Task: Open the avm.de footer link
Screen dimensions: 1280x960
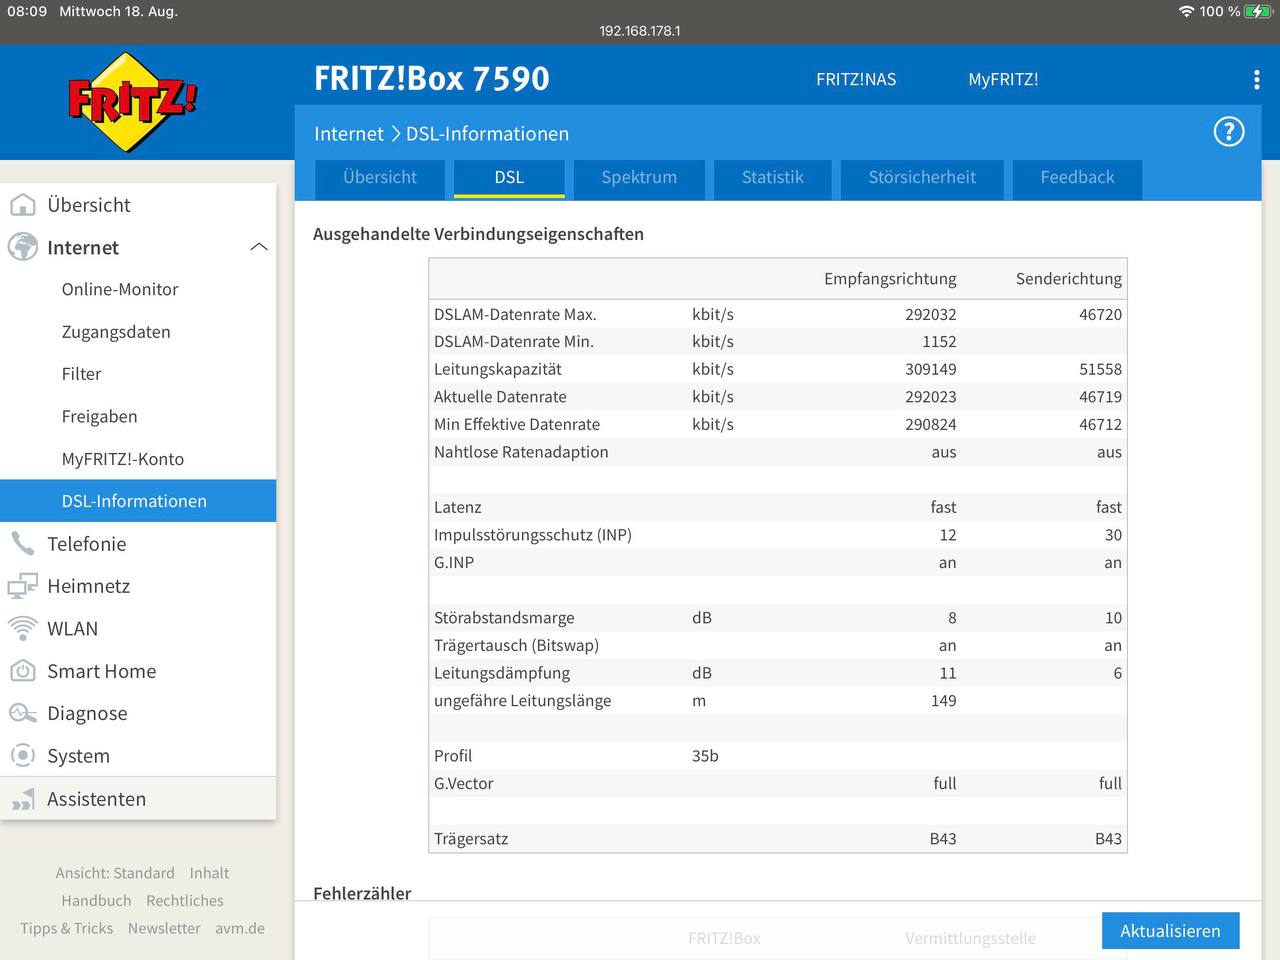Action: (240, 928)
